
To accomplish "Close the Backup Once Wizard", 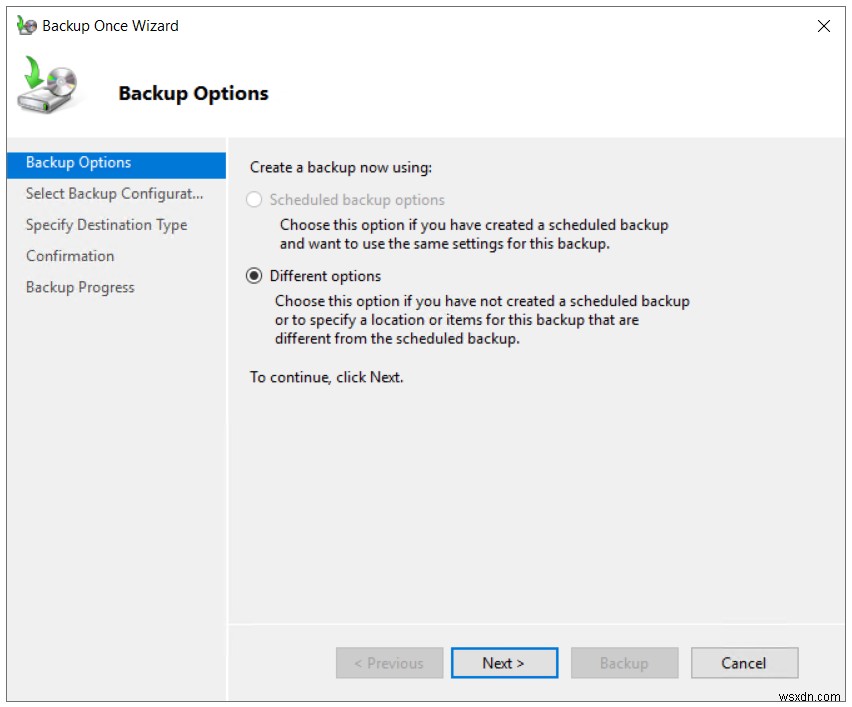I will 824,26.
